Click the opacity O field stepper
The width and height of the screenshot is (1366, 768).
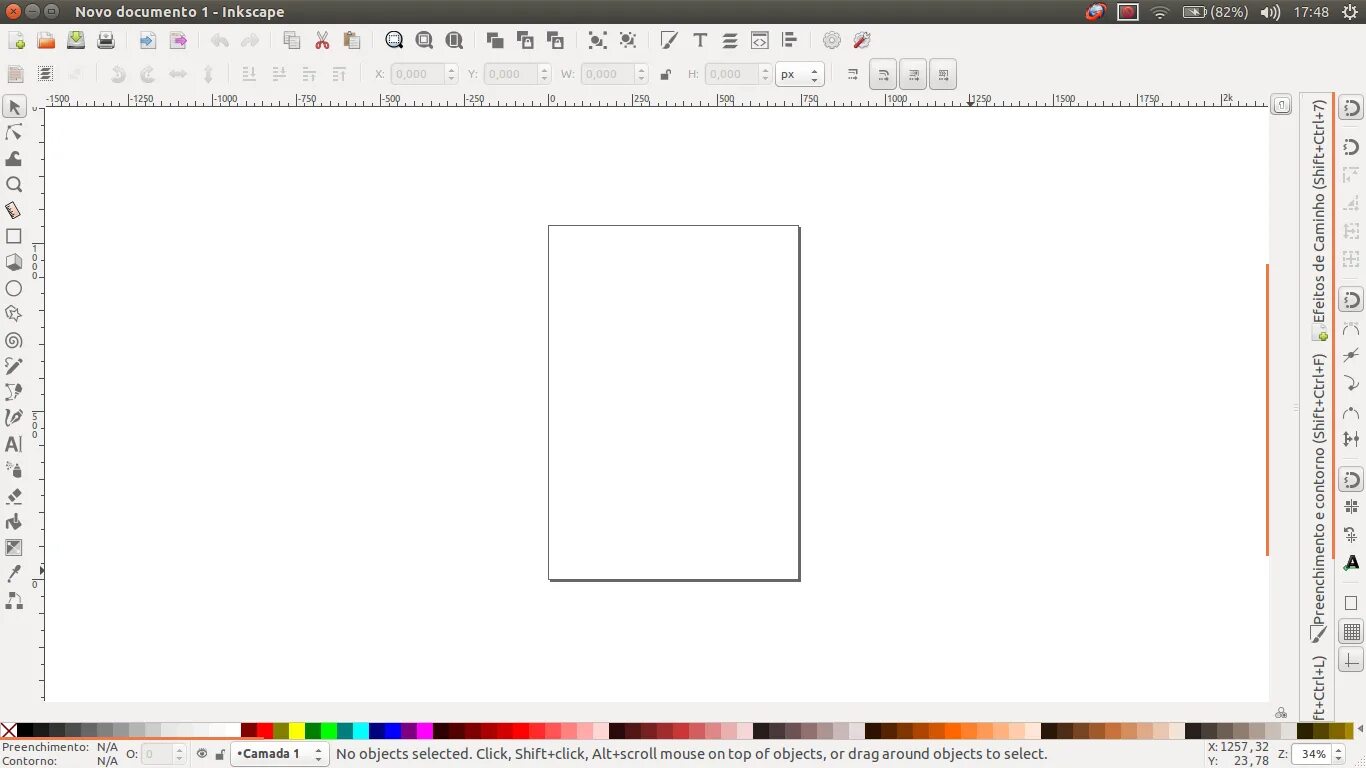click(180, 754)
